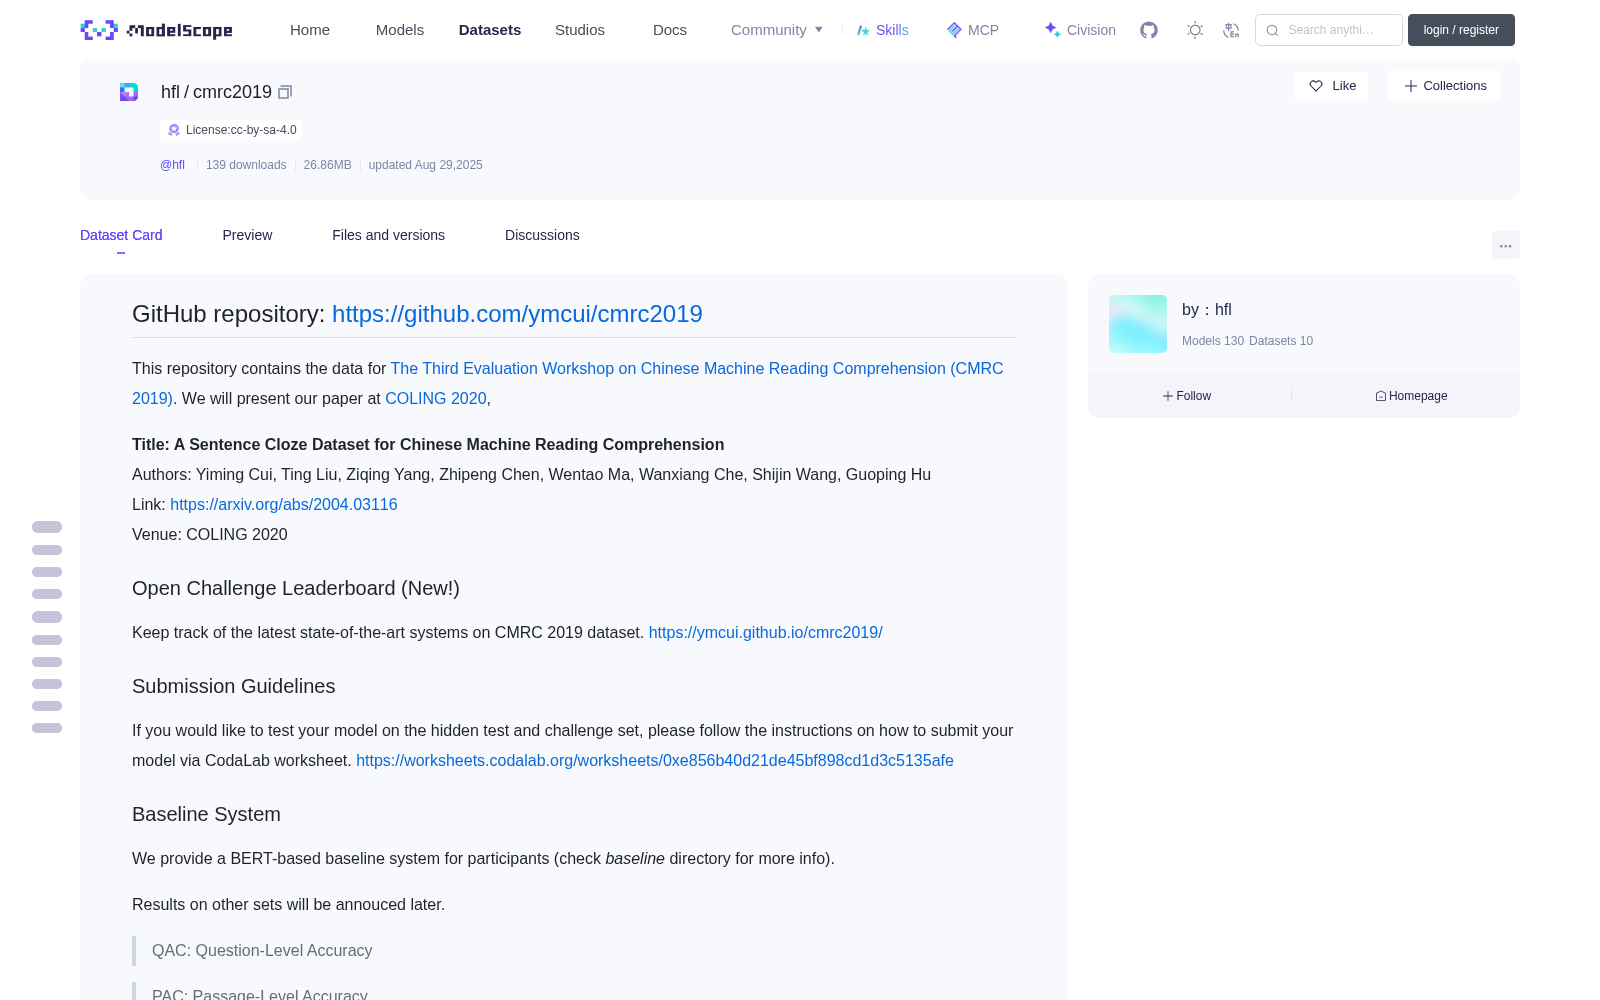Open the arxiv.org/abs/2004.03116 link
Viewport: 1600px width, 1000px height.
point(284,504)
